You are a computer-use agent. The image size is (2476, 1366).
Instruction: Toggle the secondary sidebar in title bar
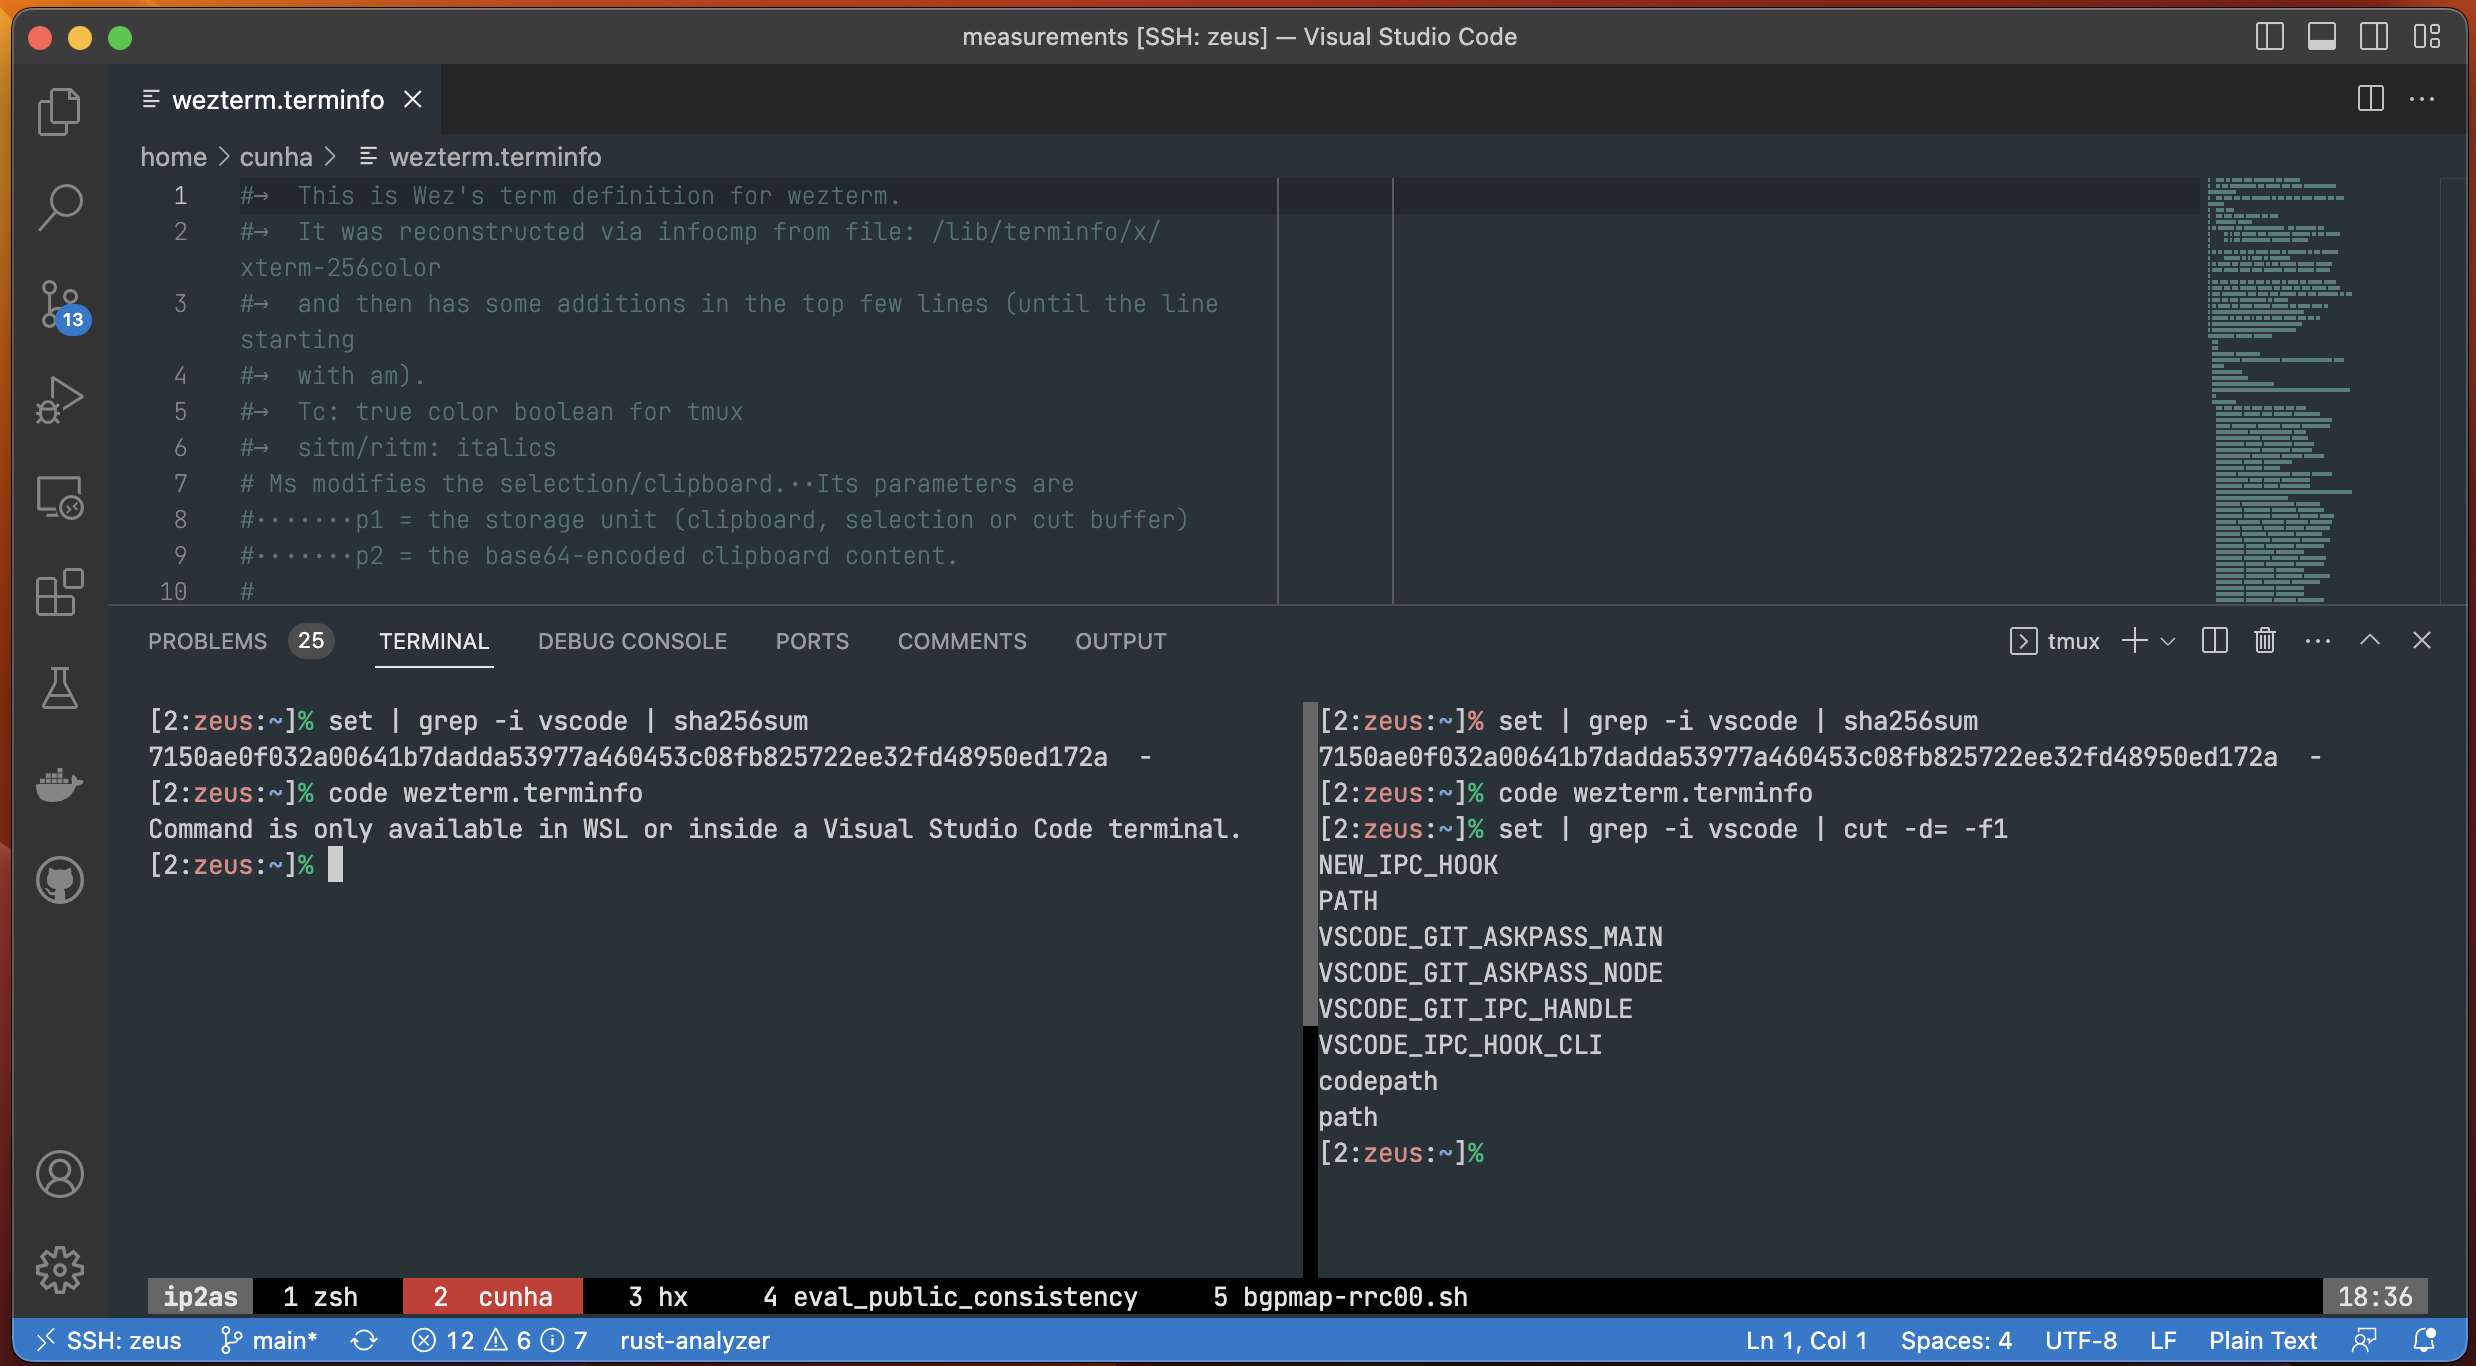(2372, 36)
